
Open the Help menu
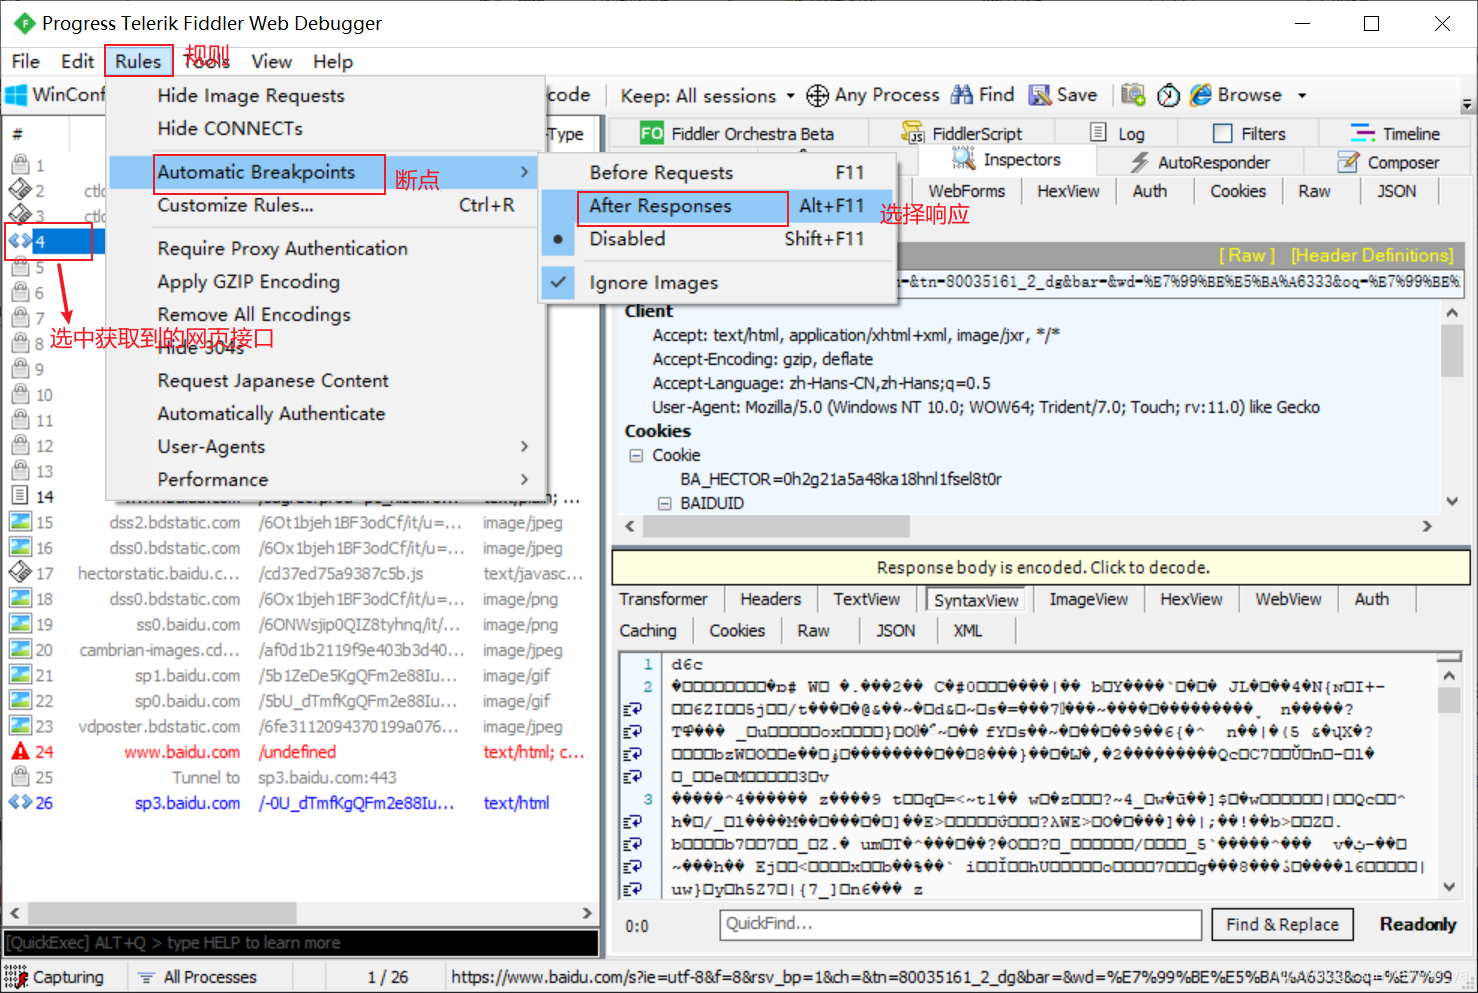click(x=333, y=62)
